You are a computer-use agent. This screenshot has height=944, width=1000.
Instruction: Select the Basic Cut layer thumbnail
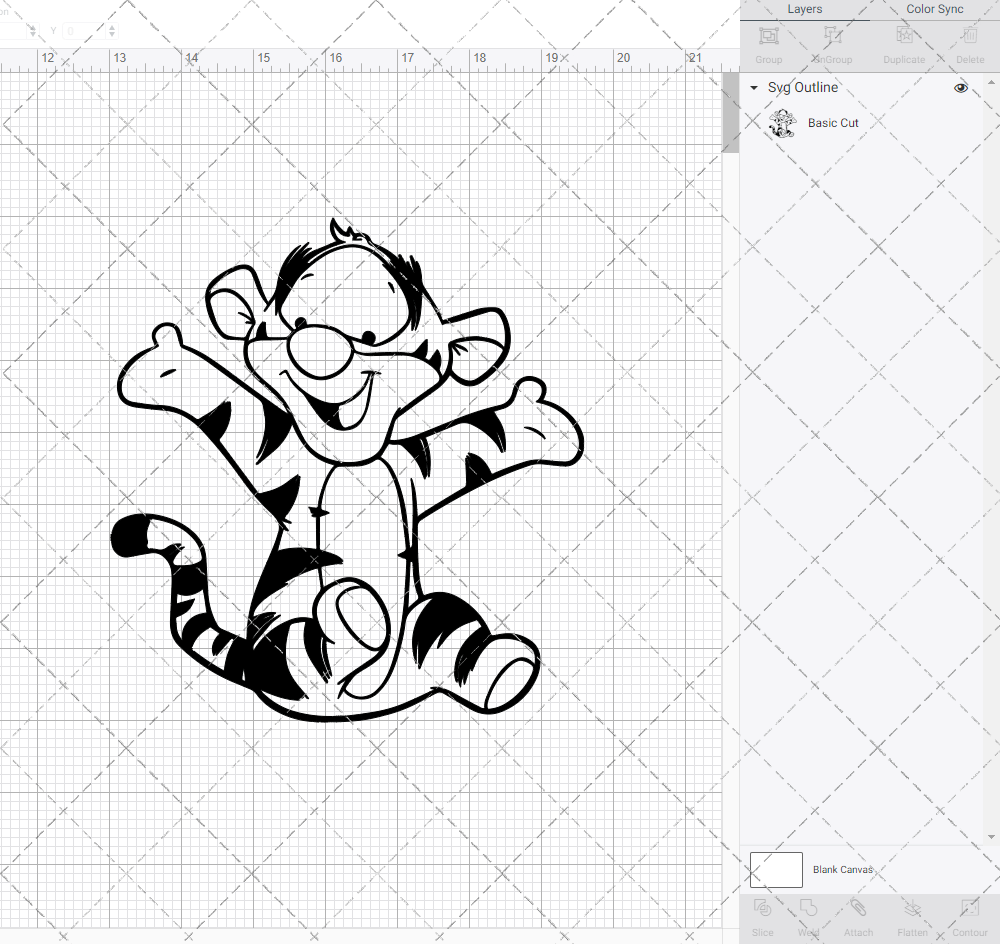[782, 123]
